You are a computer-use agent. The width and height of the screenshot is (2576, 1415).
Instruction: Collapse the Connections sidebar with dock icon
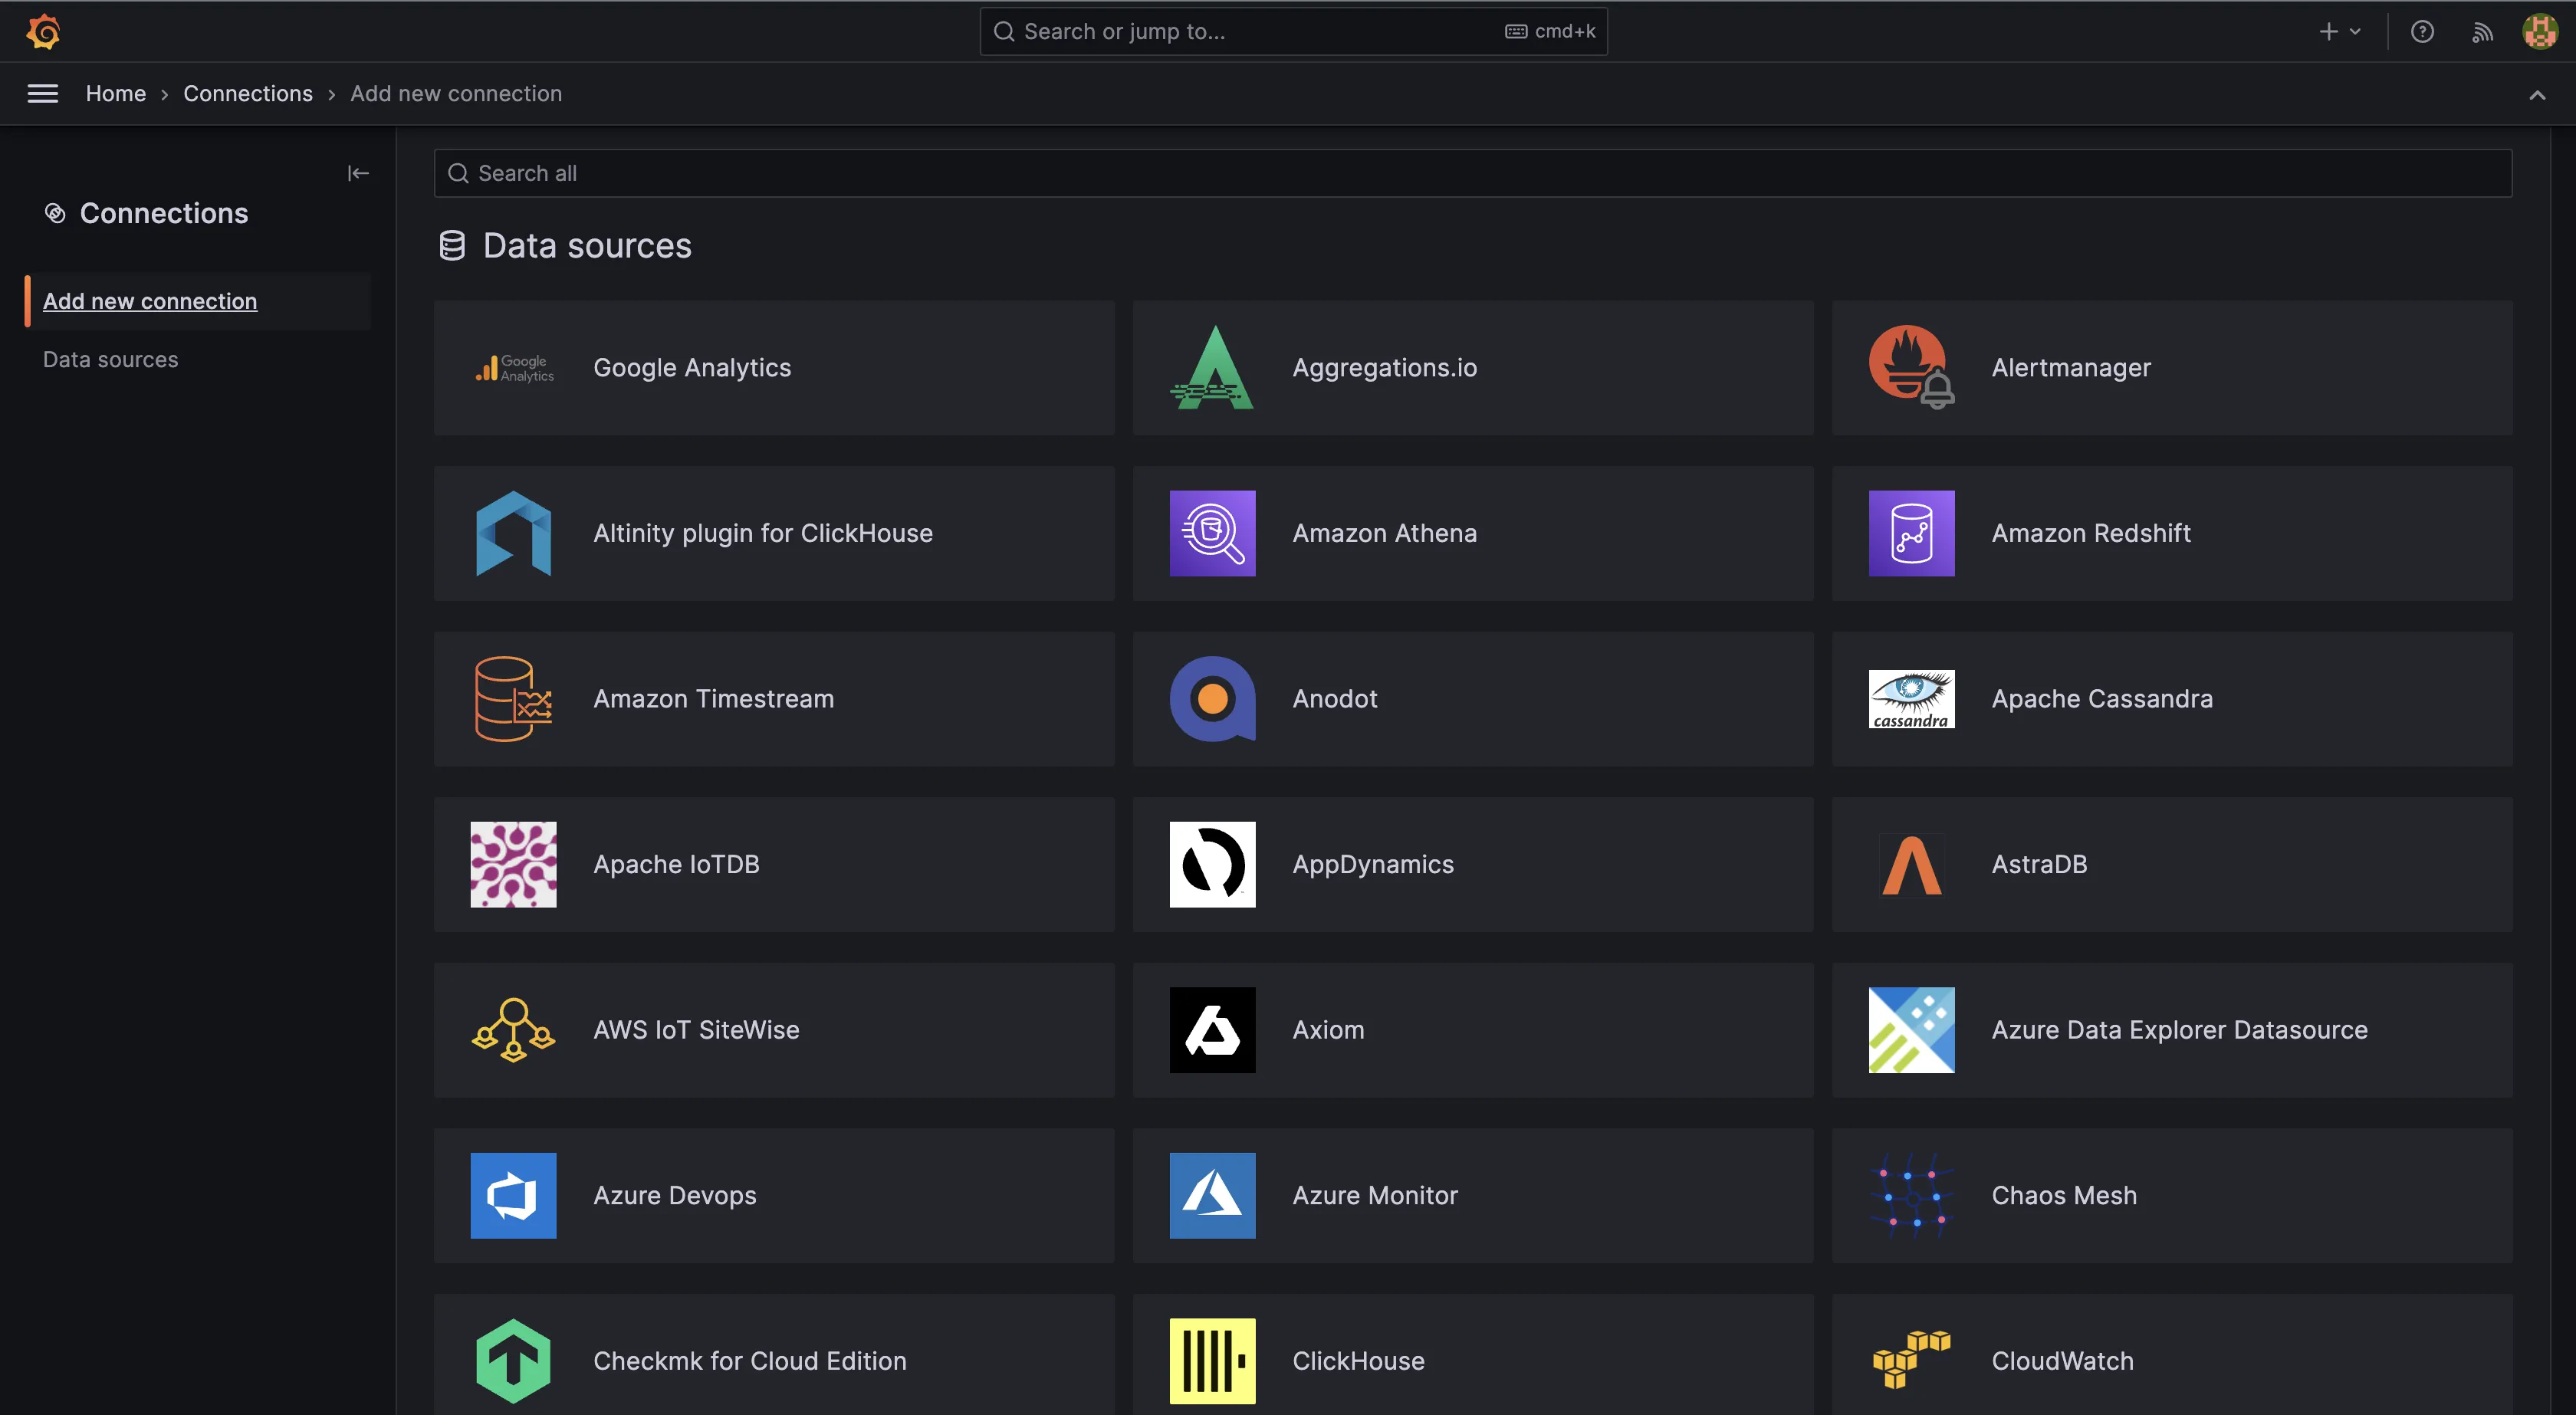(x=358, y=174)
